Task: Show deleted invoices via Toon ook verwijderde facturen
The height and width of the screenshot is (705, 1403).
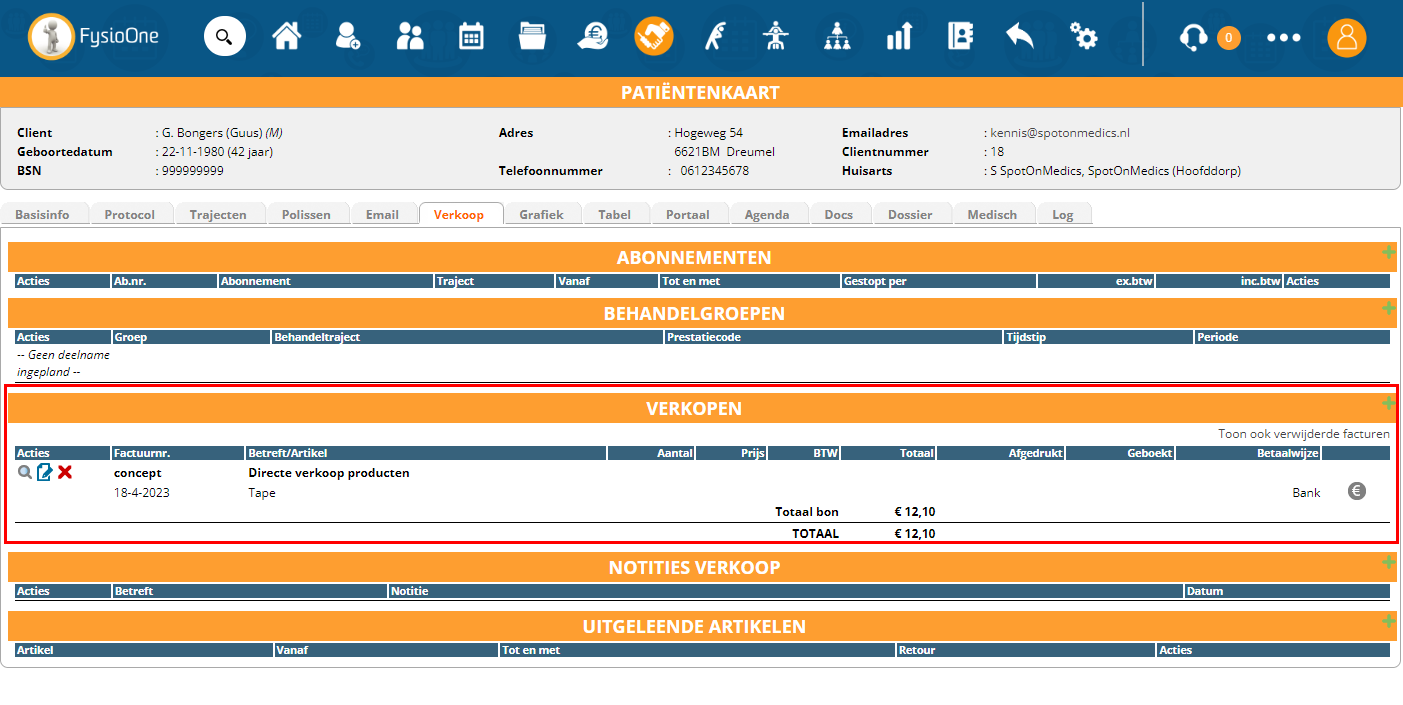Action: [x=1303, y=434]
